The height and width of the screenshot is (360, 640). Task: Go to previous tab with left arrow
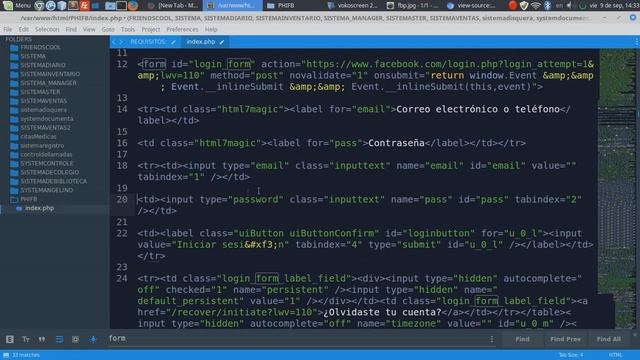pos(114,42)
